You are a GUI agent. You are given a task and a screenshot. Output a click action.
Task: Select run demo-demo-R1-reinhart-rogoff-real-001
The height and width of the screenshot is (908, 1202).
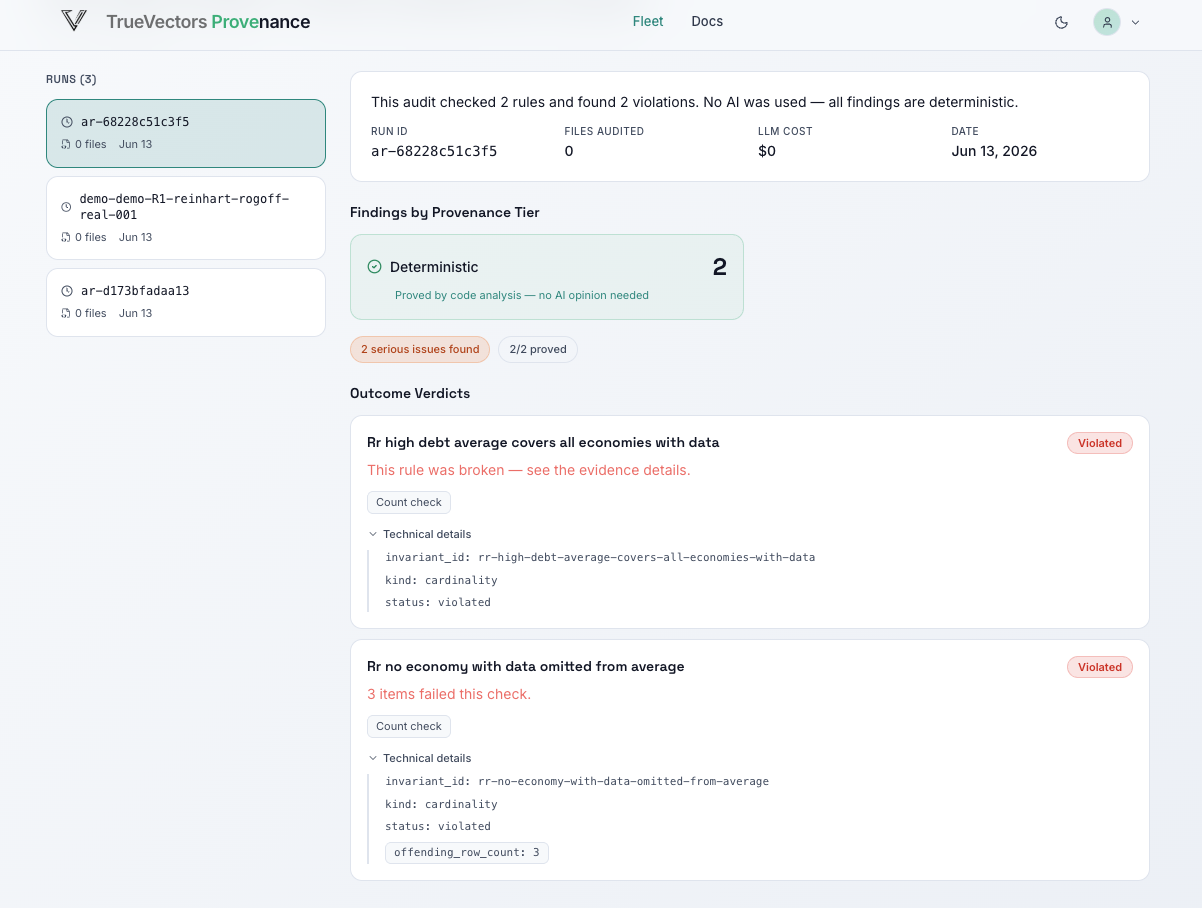point(186,218)
